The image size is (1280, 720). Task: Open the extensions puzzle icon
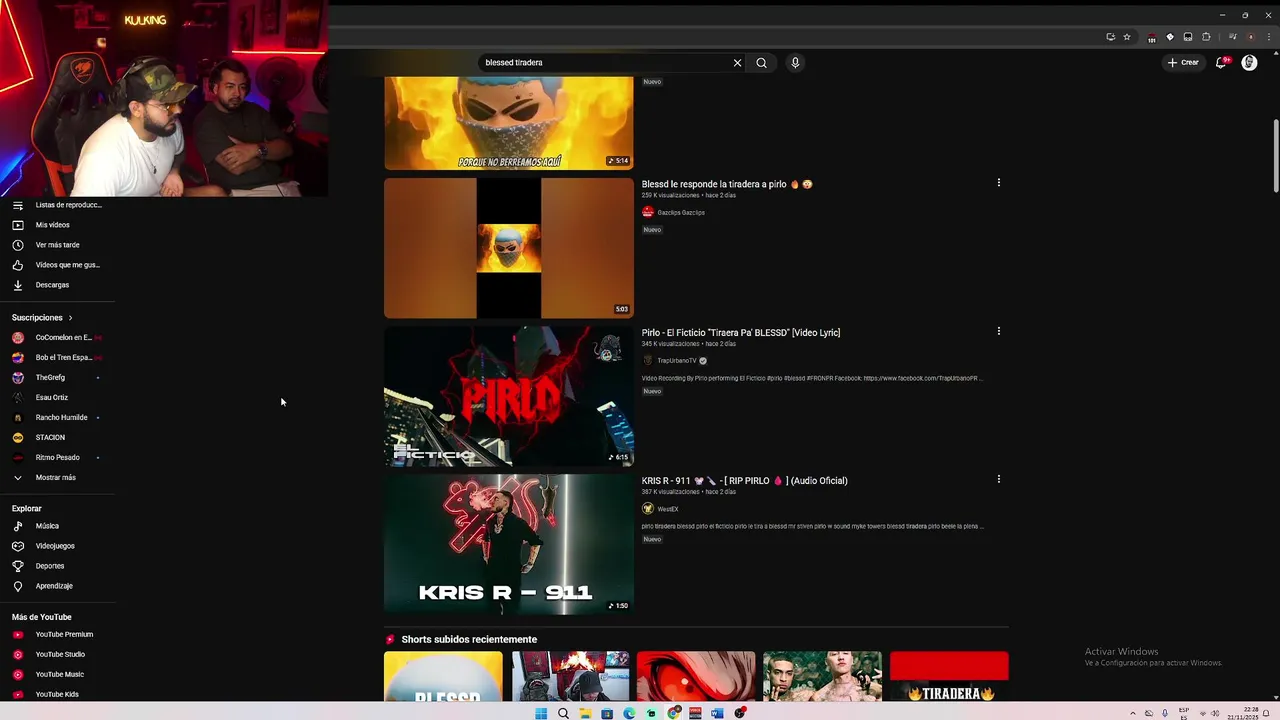[1206, 37]
